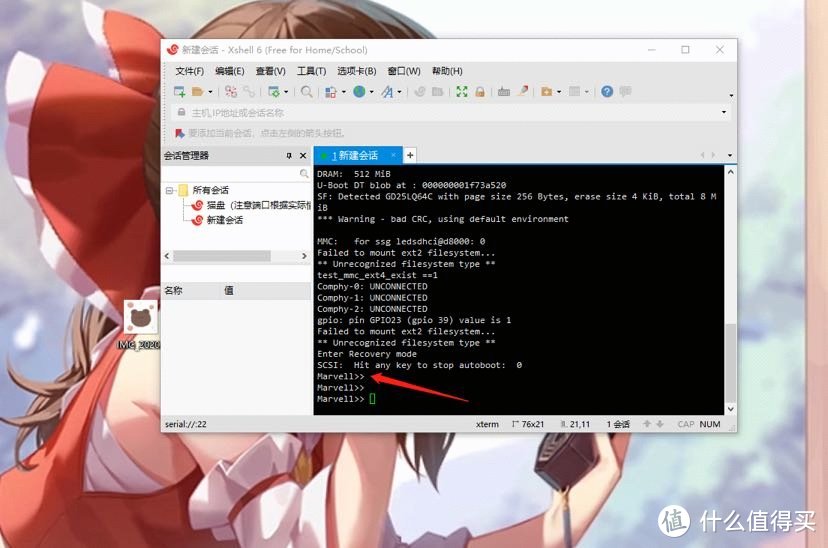Open the 编辑(E) menu
This screenshot has height=548, width=828.
pyautogui.click(x=229, y=71)
